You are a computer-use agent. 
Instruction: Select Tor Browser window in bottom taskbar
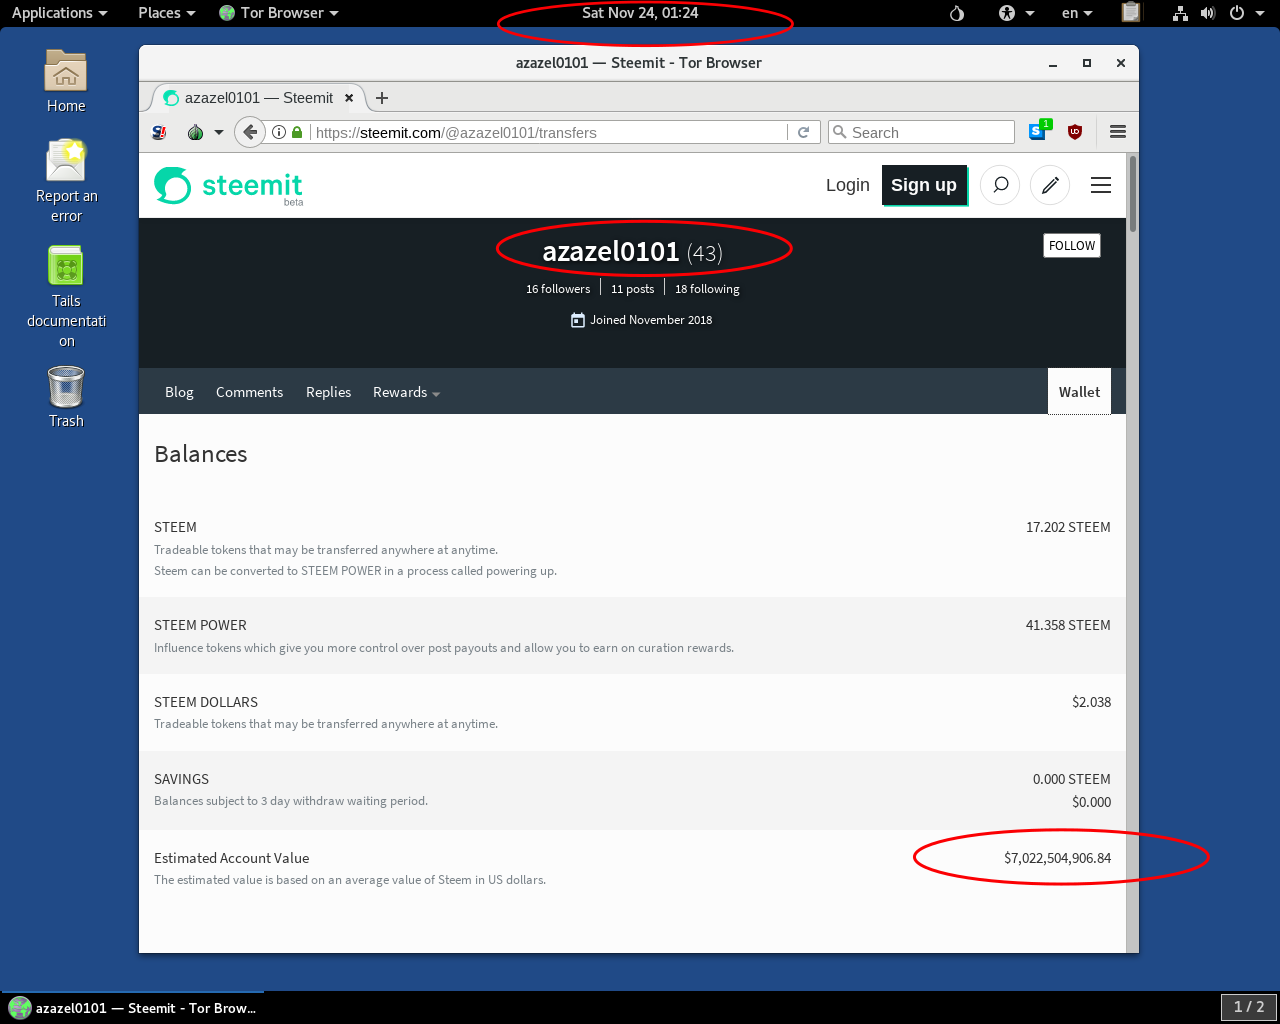tap(133, 1008)
